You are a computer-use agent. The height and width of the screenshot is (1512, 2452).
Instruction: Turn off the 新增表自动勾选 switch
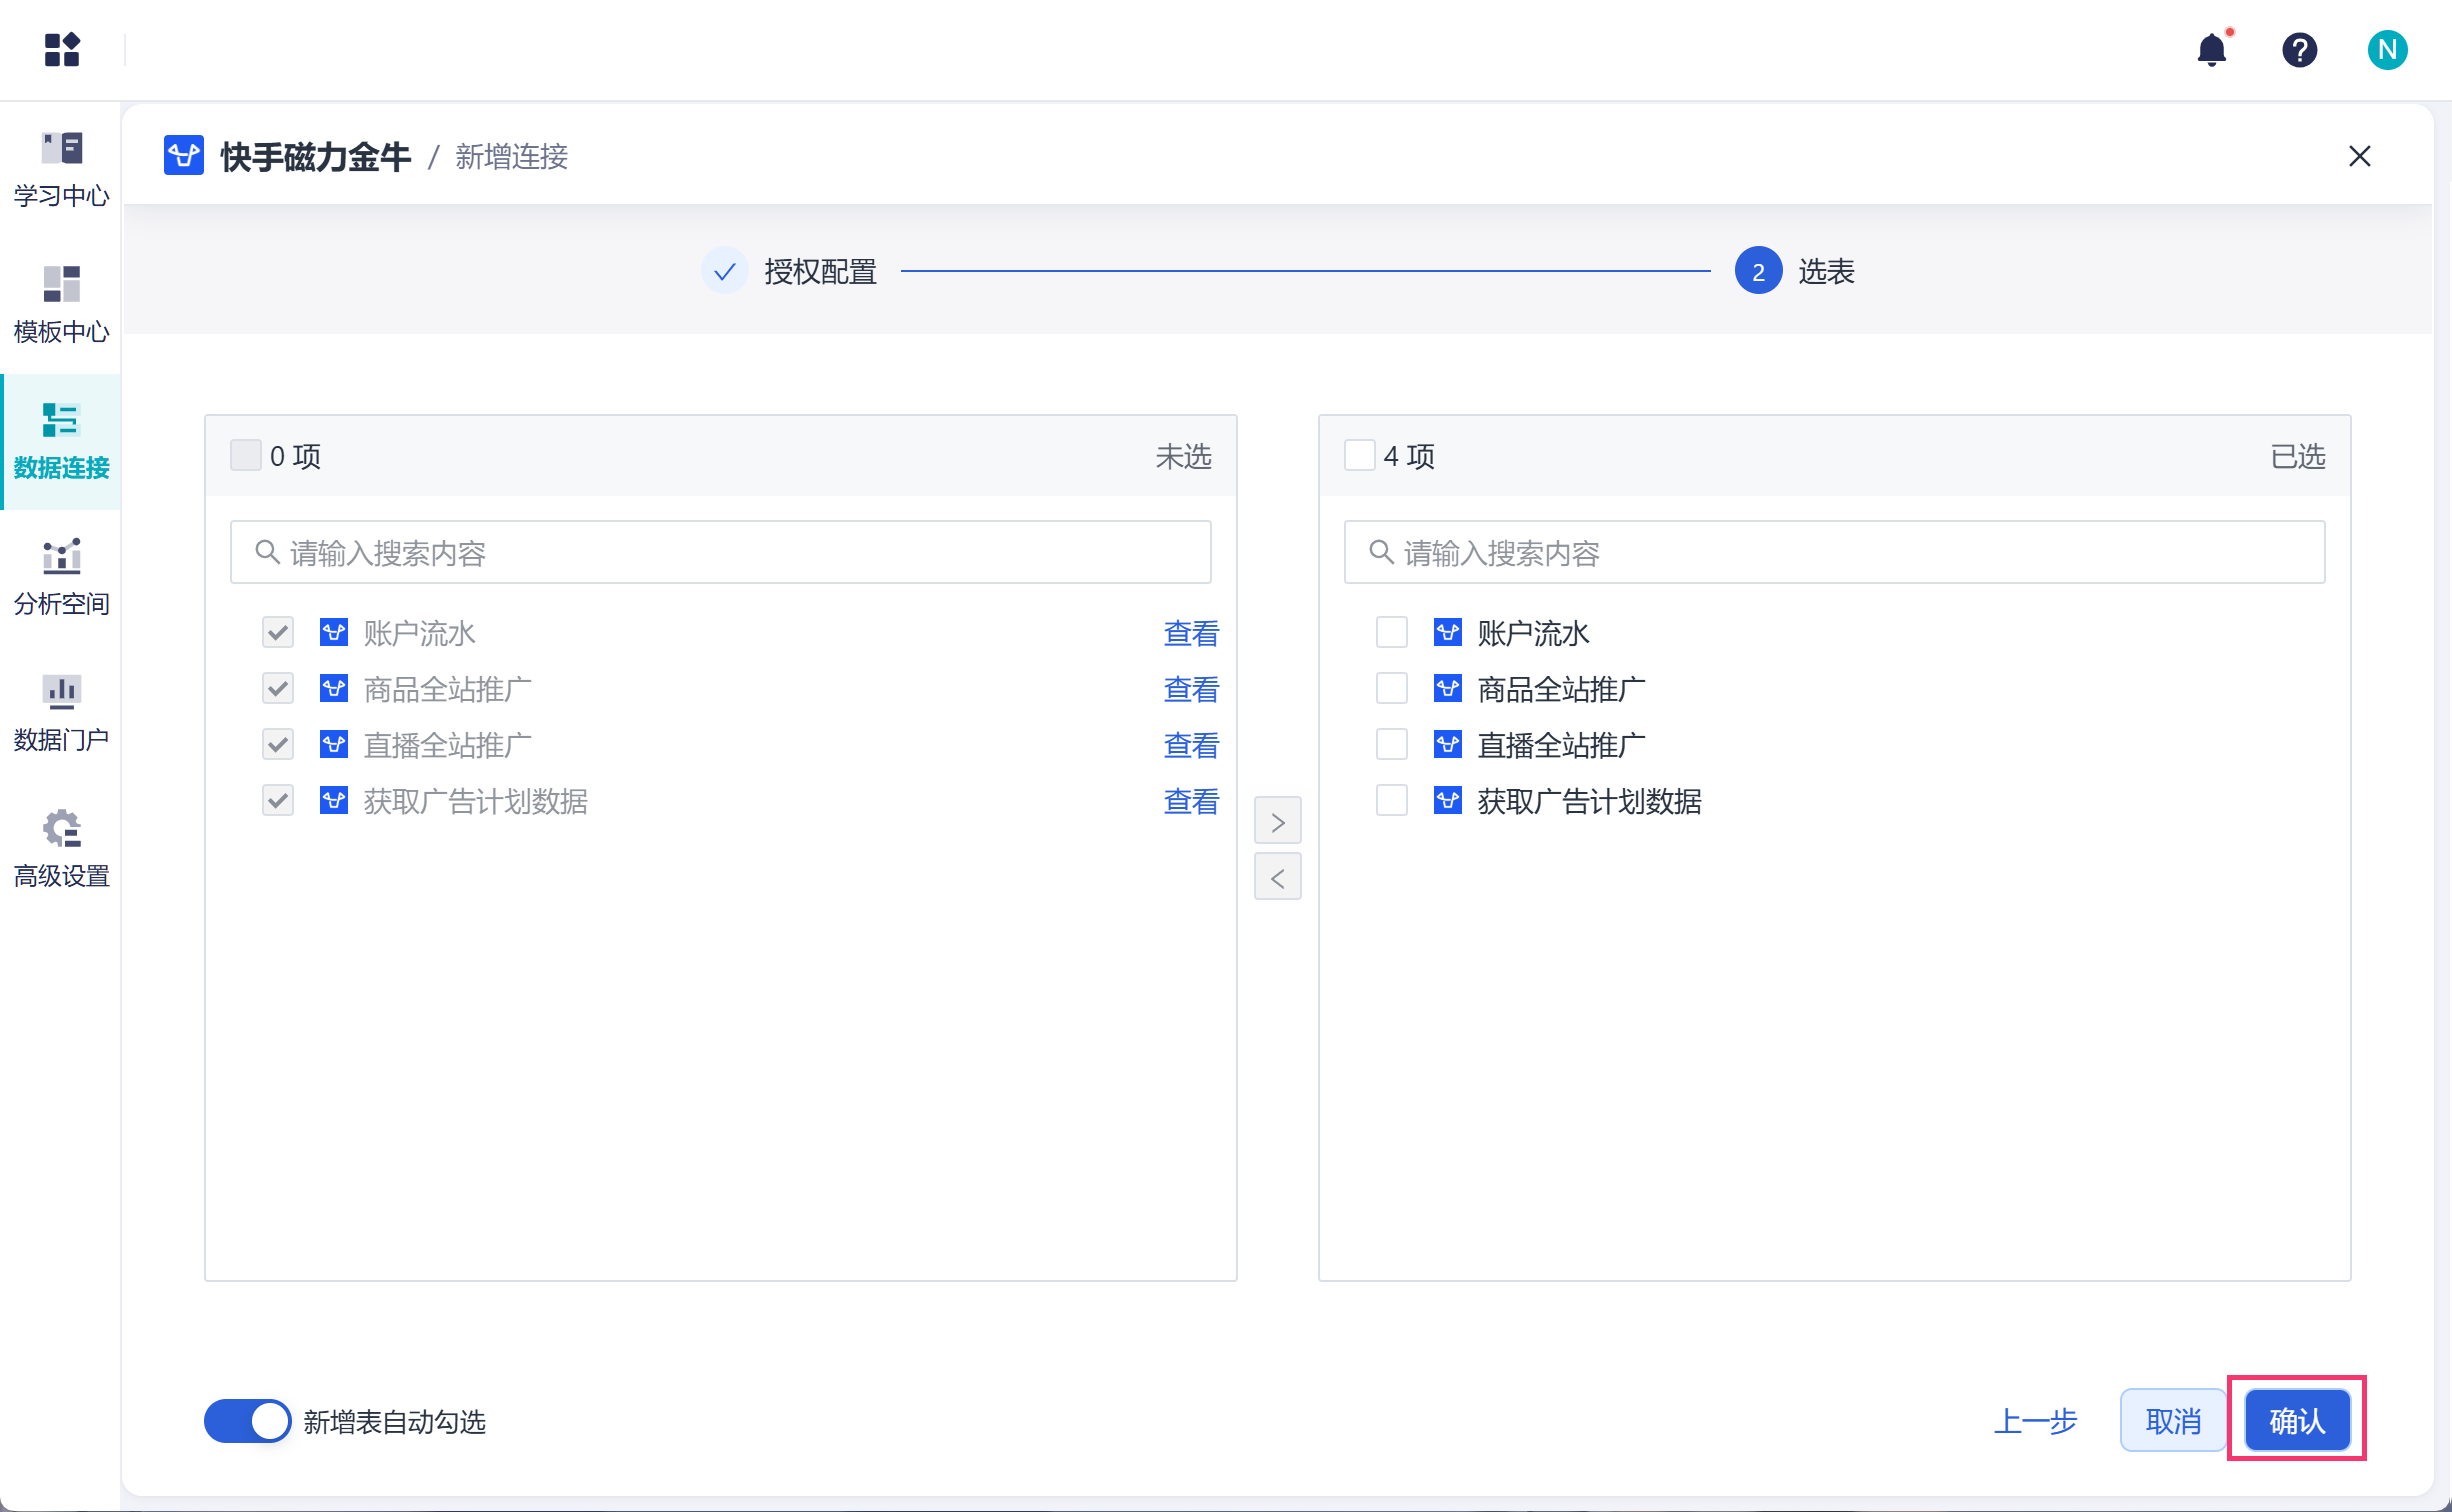click(248, 1420)
